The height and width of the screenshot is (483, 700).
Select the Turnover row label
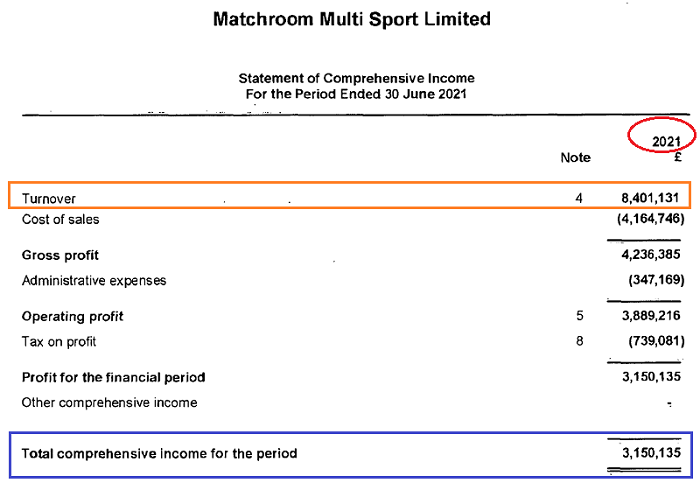49,199
